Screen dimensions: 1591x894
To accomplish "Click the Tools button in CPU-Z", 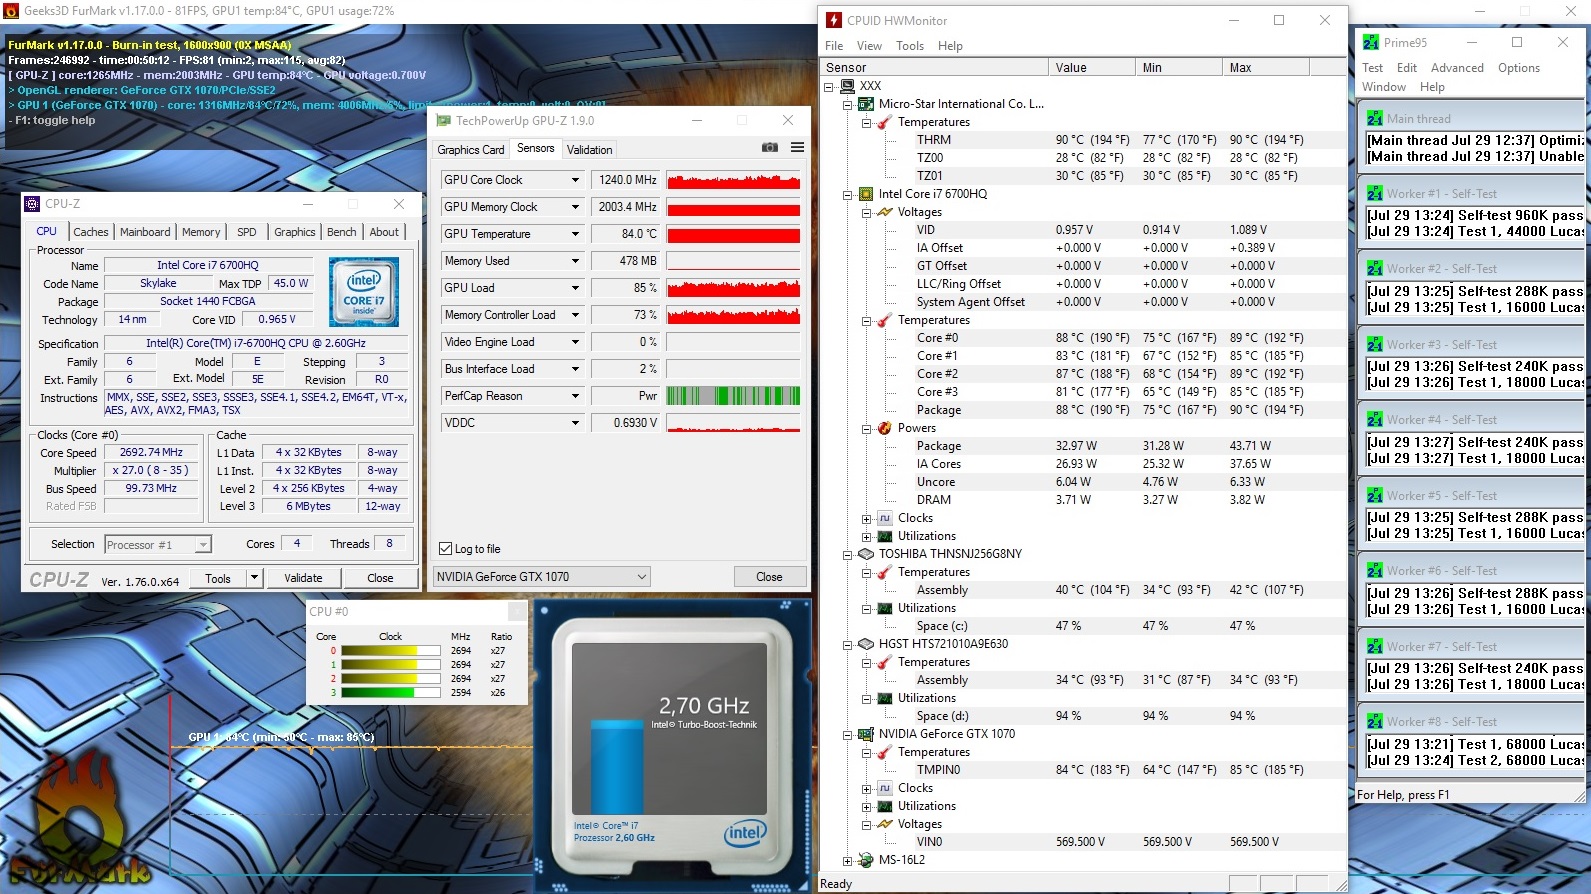I will pos(218,578).
